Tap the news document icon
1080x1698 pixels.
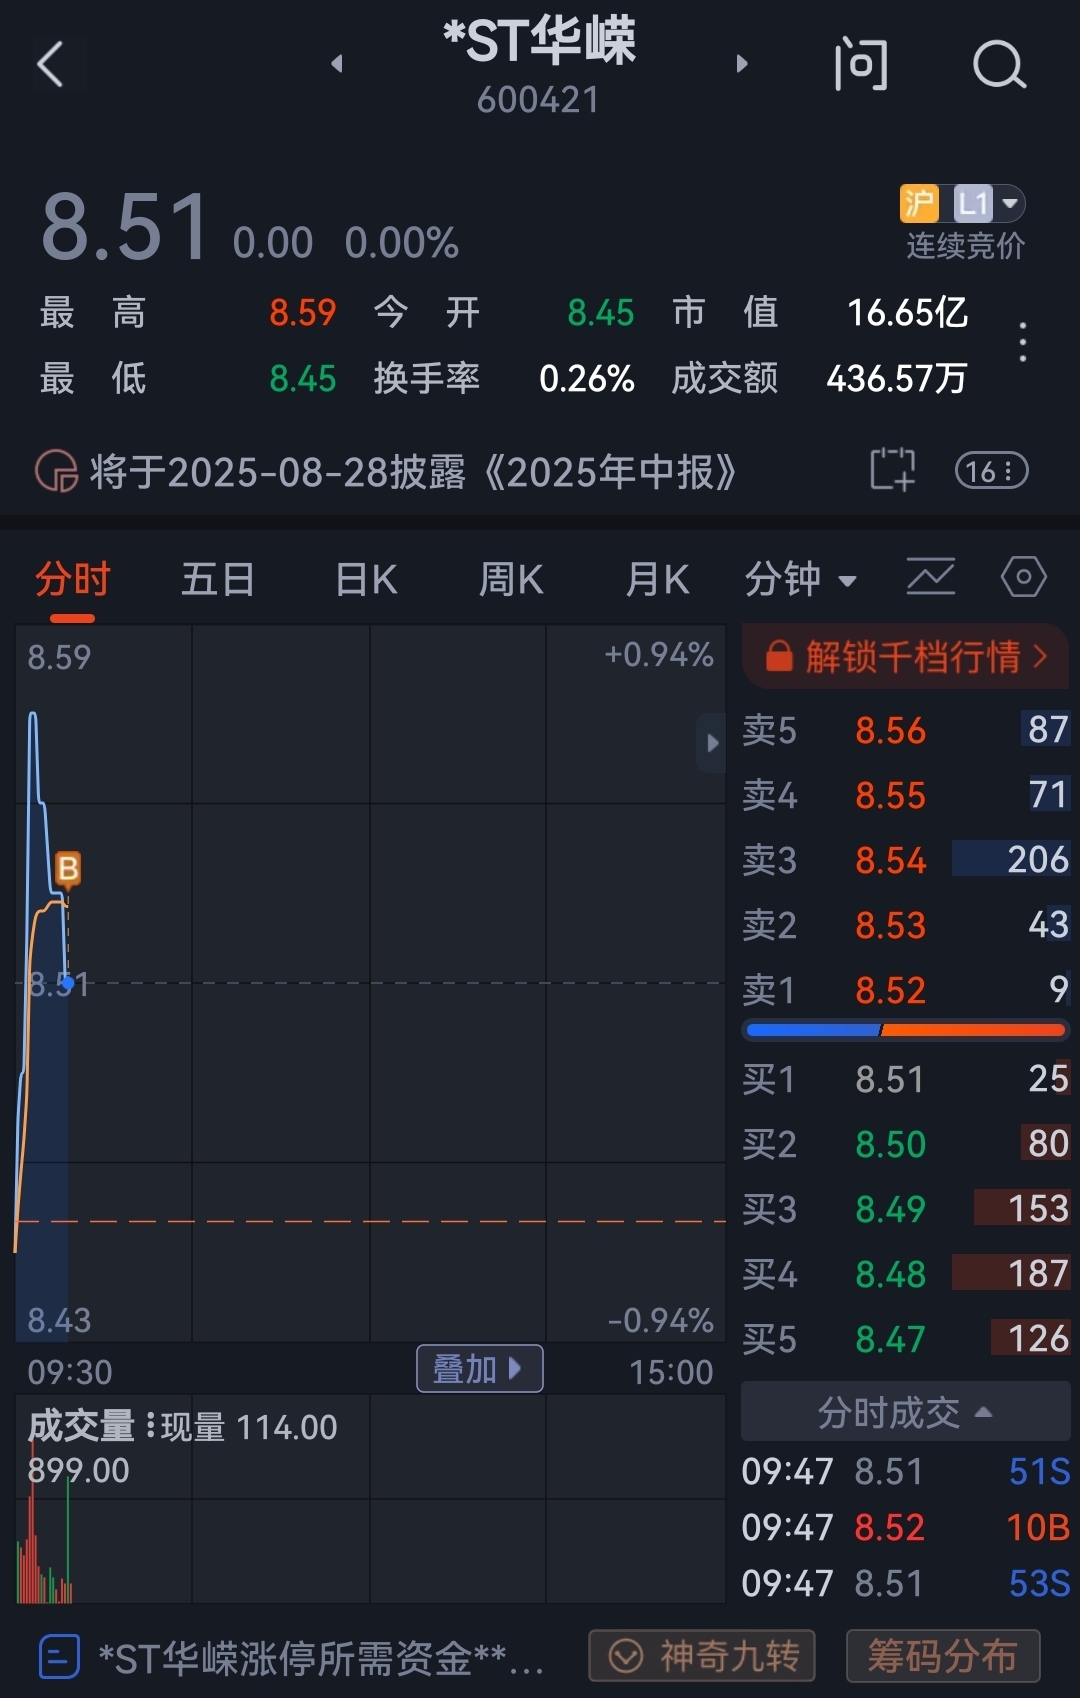(x=58, y=1657)
